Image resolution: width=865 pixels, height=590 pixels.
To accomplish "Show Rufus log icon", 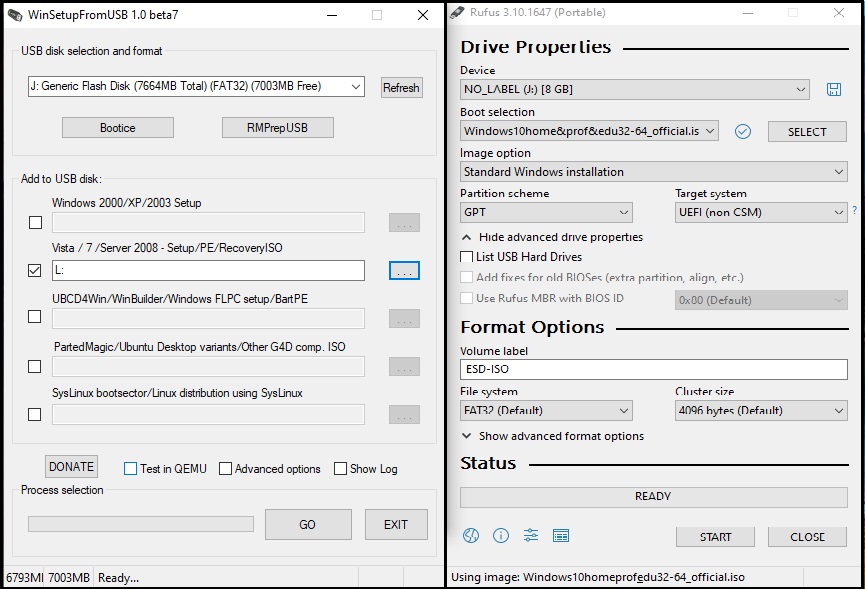I will pos(560,535).
